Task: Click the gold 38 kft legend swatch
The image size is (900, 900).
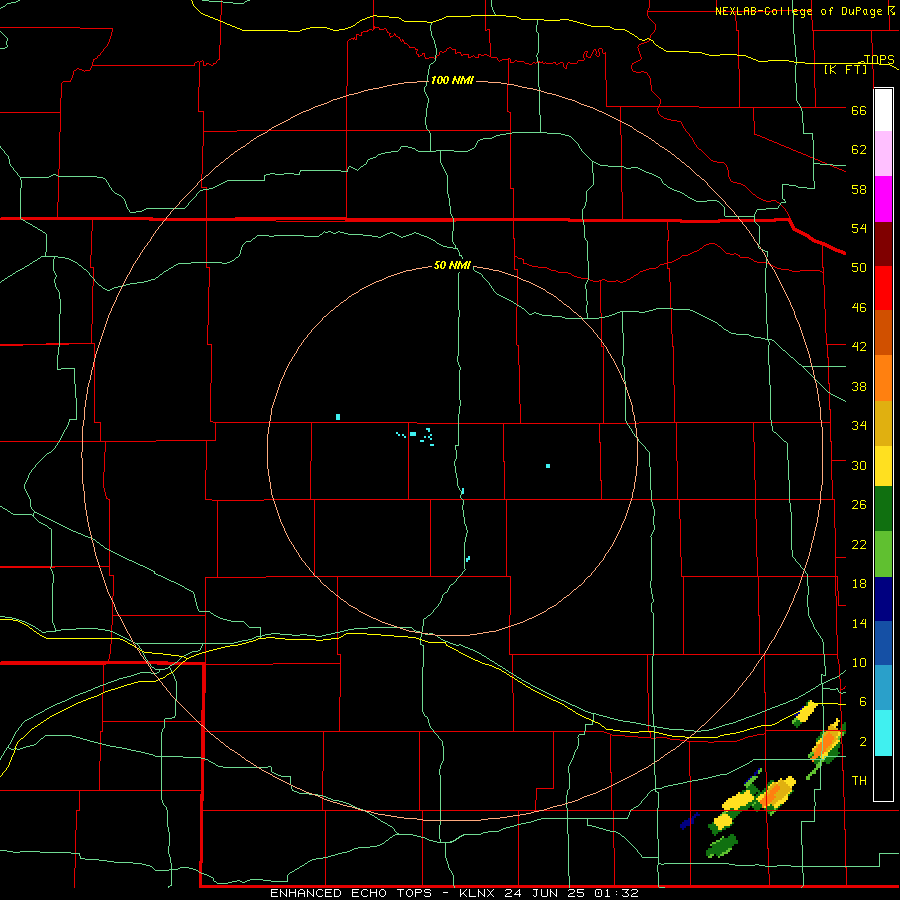Action: coord(883,423)
